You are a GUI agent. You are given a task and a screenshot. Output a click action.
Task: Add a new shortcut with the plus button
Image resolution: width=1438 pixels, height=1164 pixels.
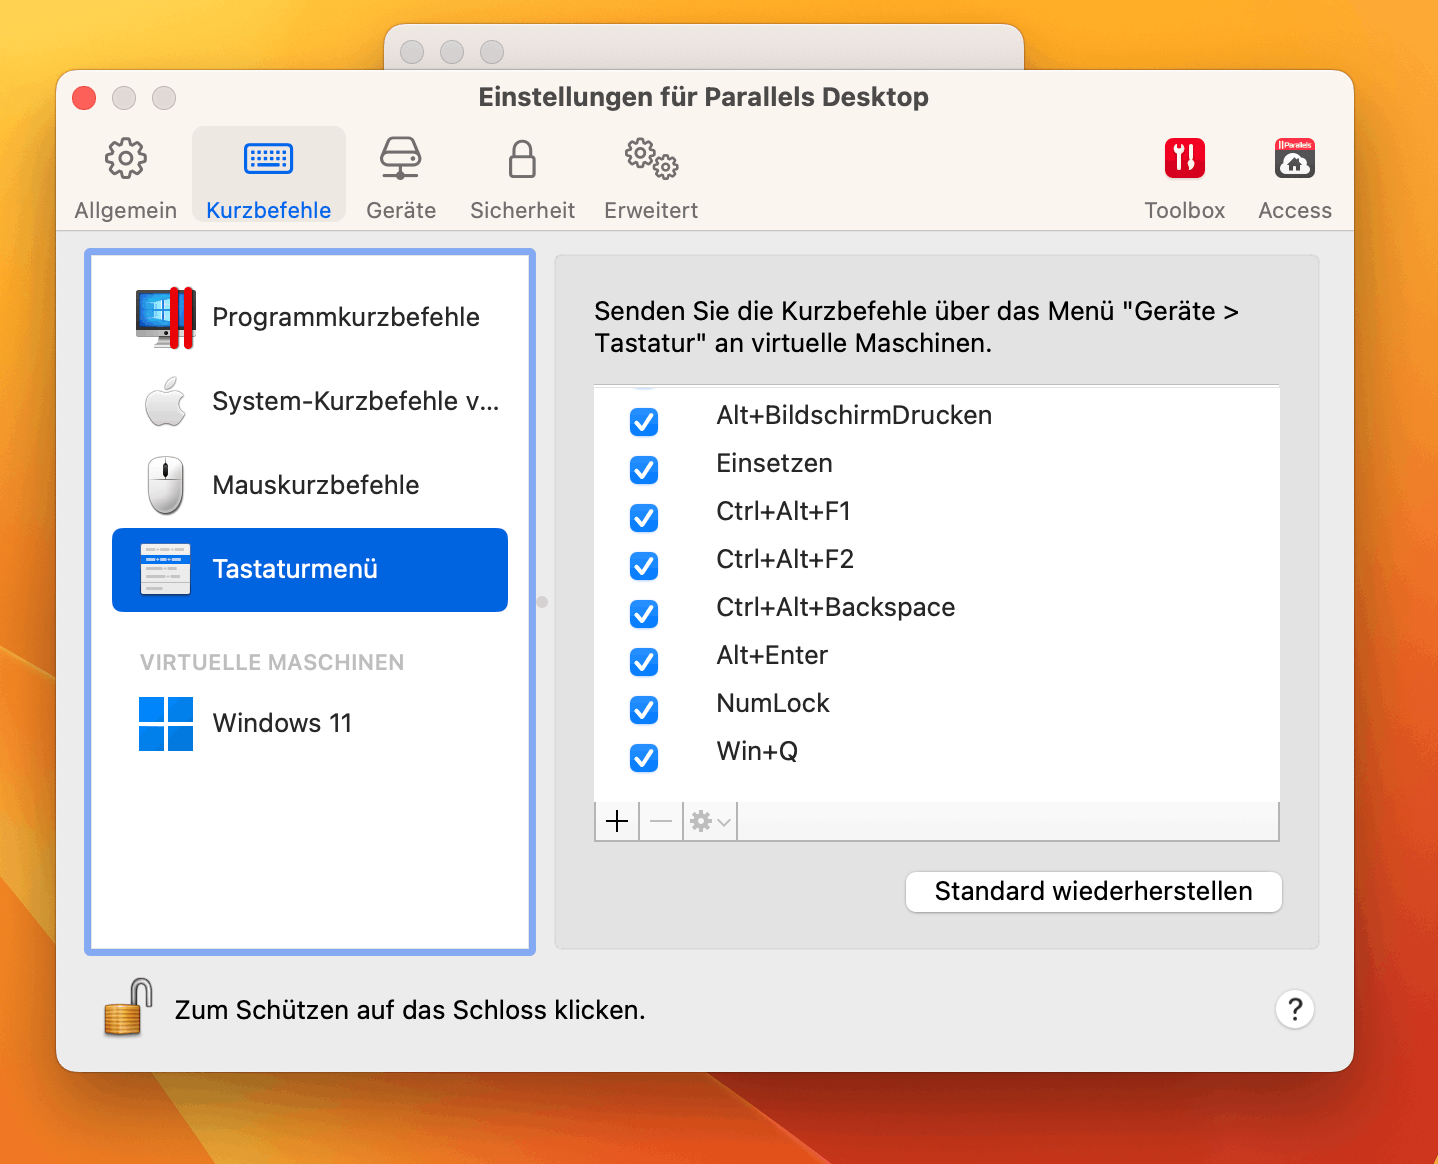click(617, 821)
